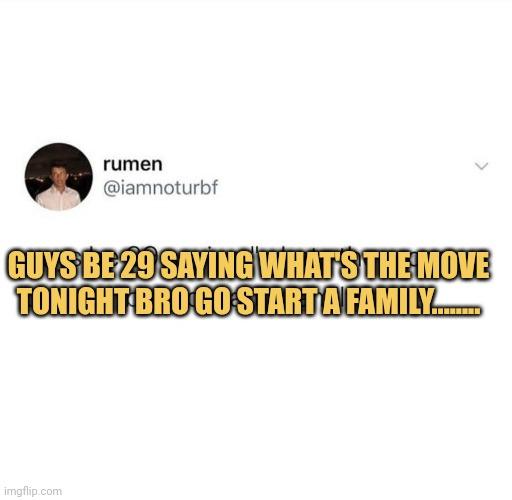Select the word BE in the caption
Screen dimensions: 512x500
[99, 265]
